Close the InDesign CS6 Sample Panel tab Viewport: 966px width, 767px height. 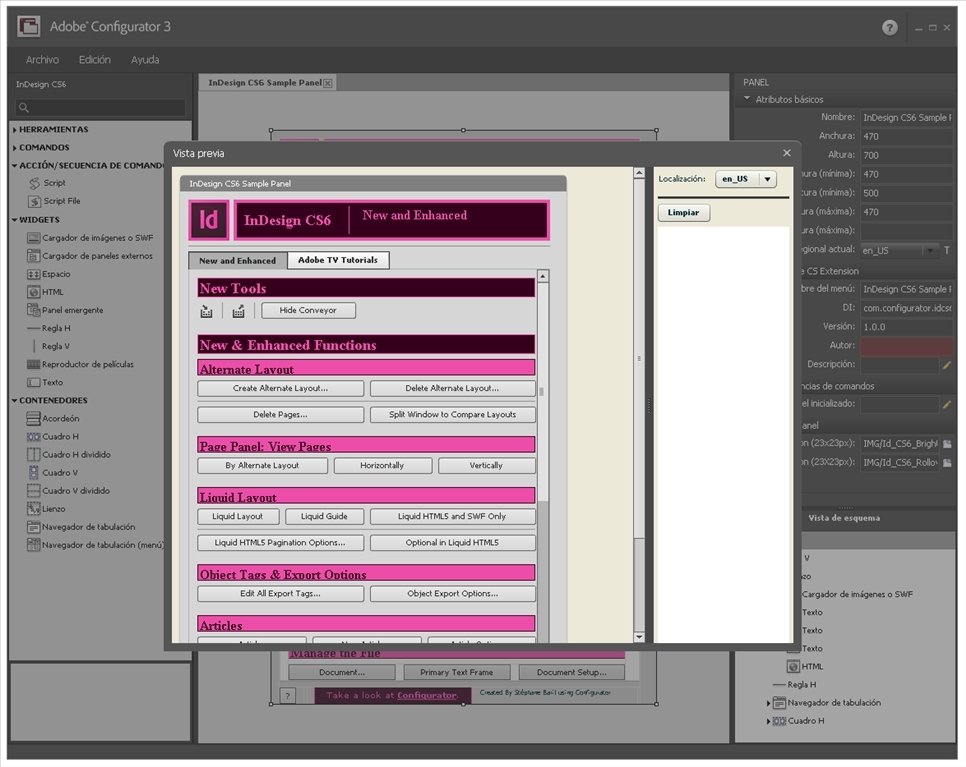click(328, 83)
